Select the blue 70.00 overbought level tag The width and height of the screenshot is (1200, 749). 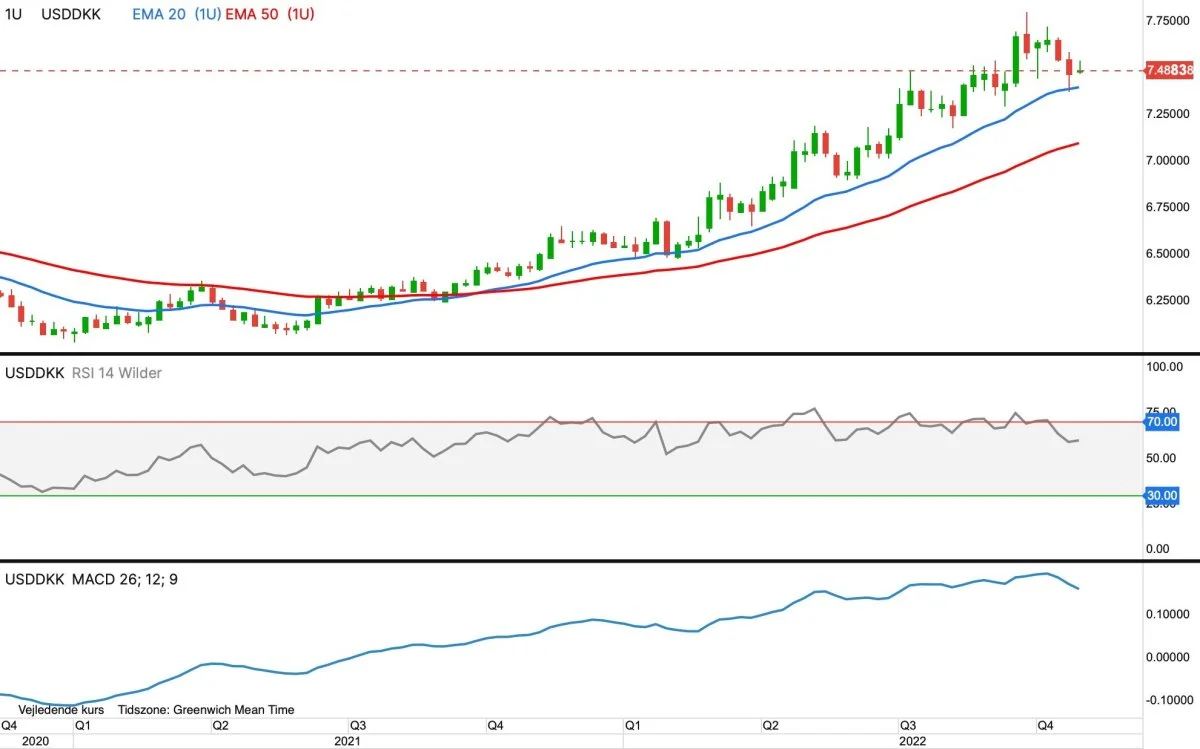click(x=1162, y=422)
